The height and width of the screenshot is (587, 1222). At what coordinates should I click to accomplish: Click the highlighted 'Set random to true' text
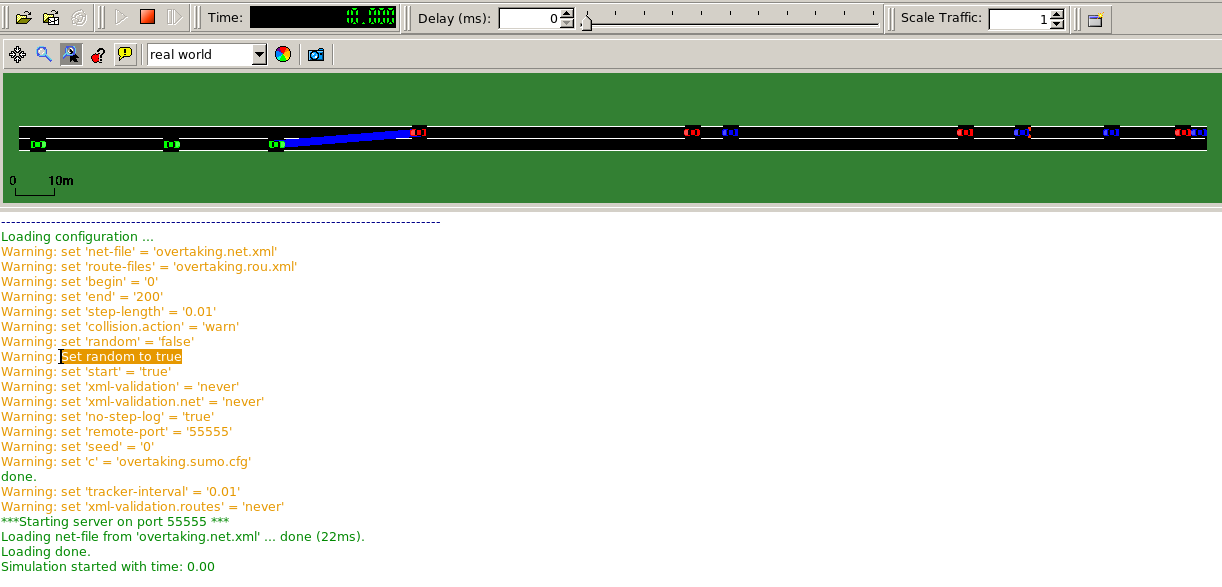coord(121,357)
